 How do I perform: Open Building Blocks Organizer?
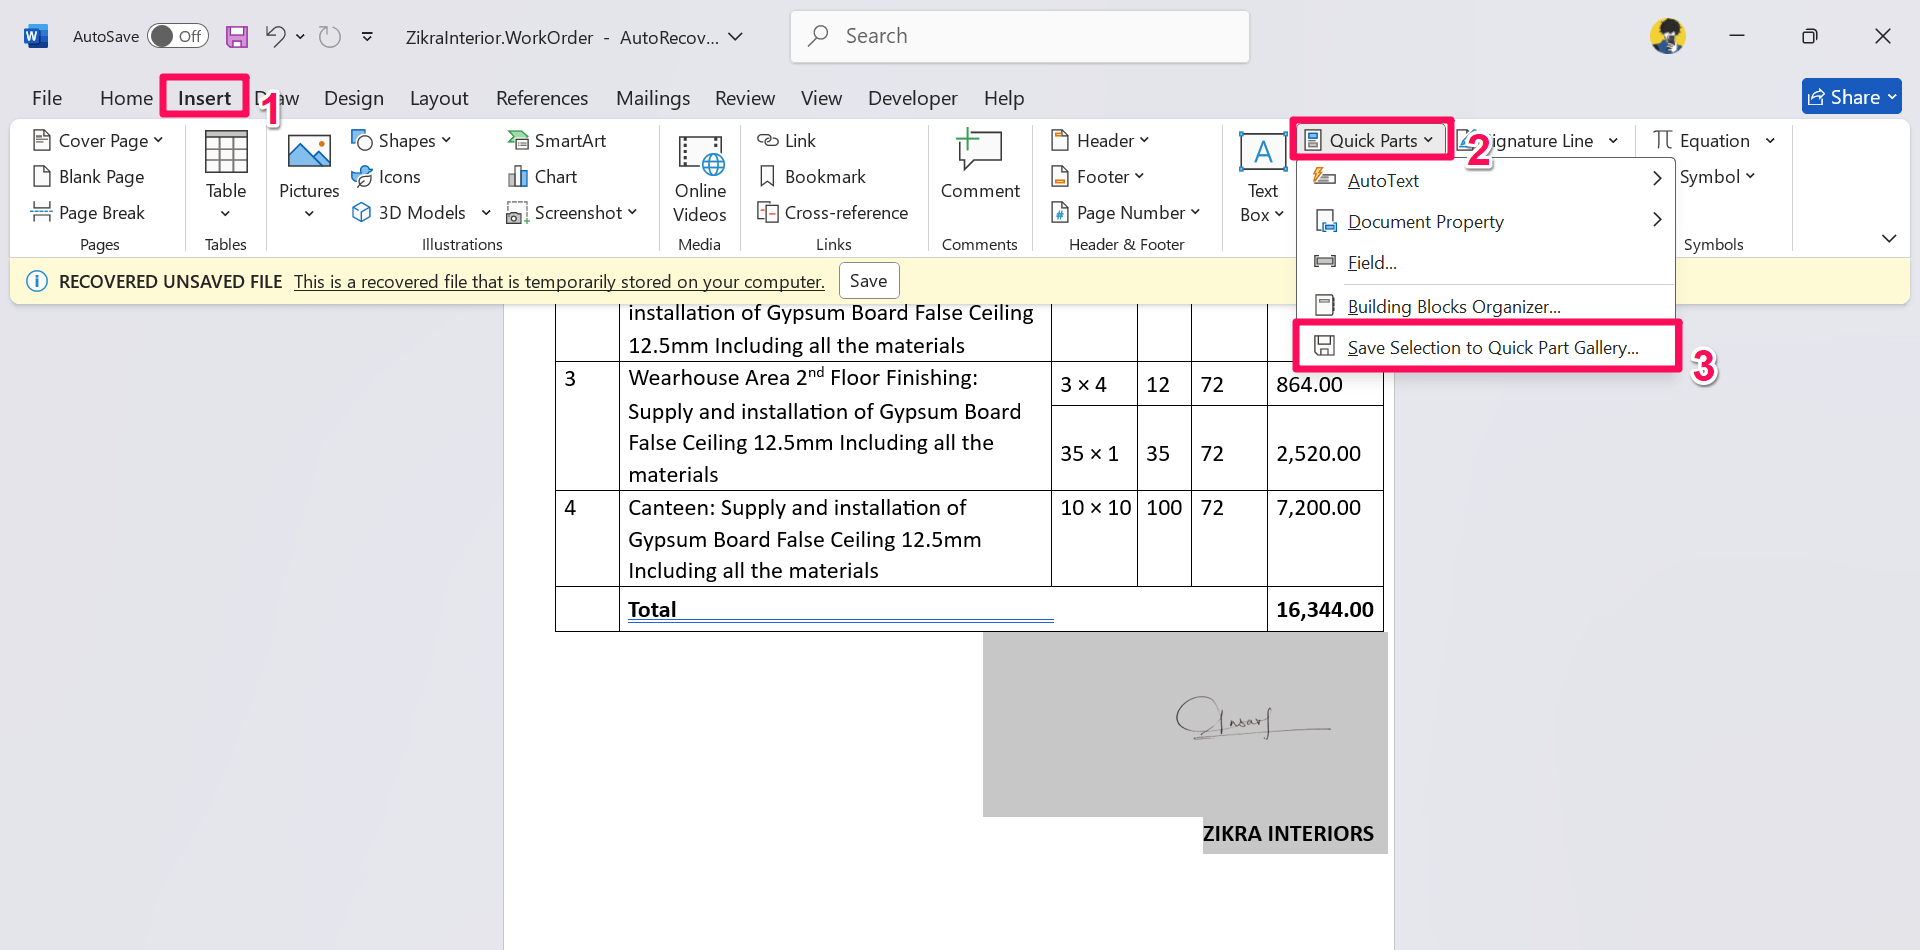1486,306
